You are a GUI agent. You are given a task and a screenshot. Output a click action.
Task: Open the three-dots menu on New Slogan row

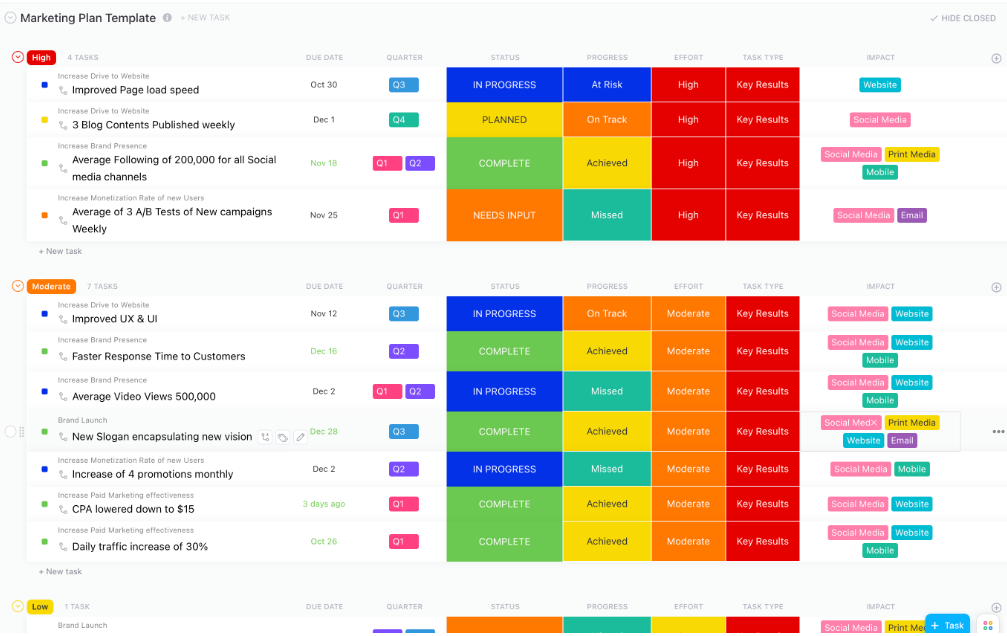998,432
